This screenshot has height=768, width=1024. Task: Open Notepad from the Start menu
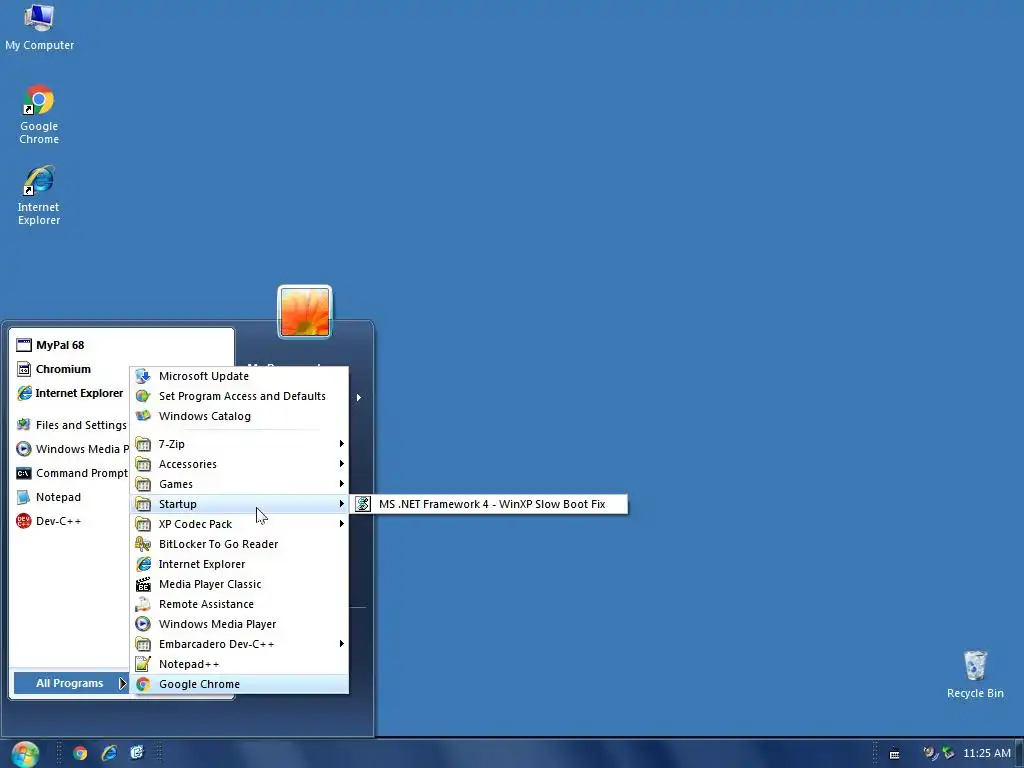[72, 497]
